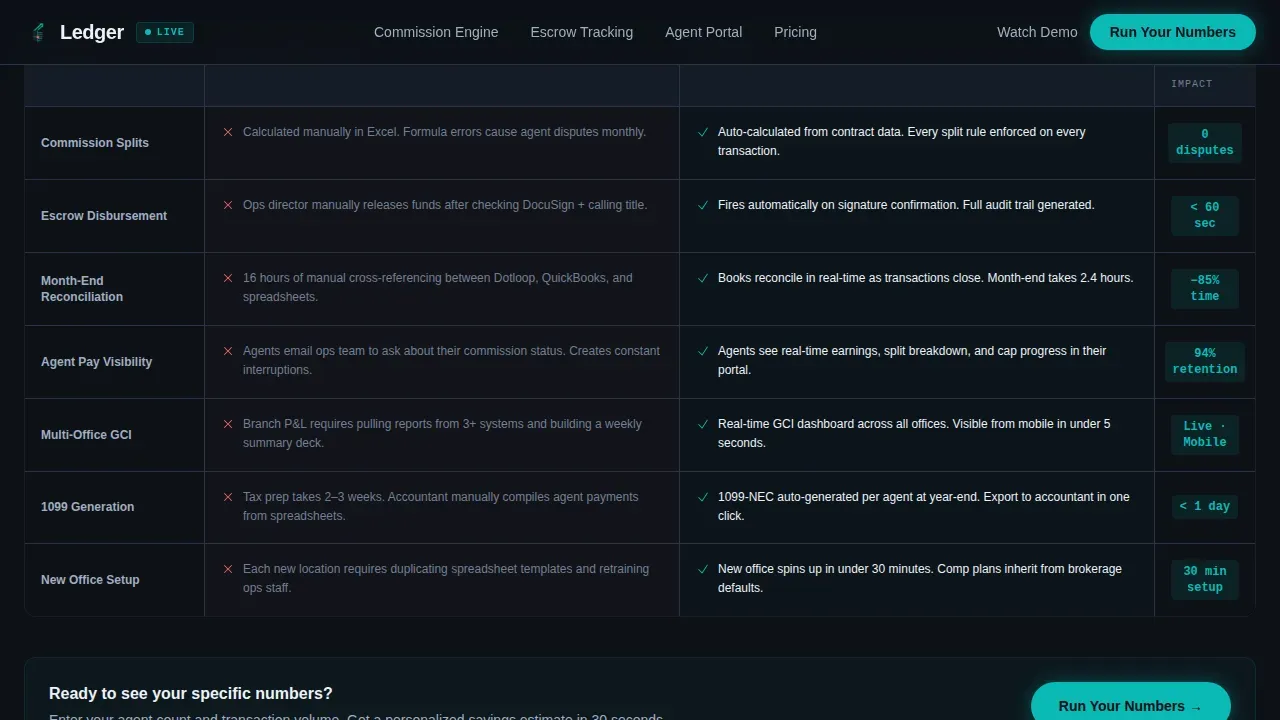Click the LIVE status badge
The image size is (1280, 720).
[x=165, y=32]
